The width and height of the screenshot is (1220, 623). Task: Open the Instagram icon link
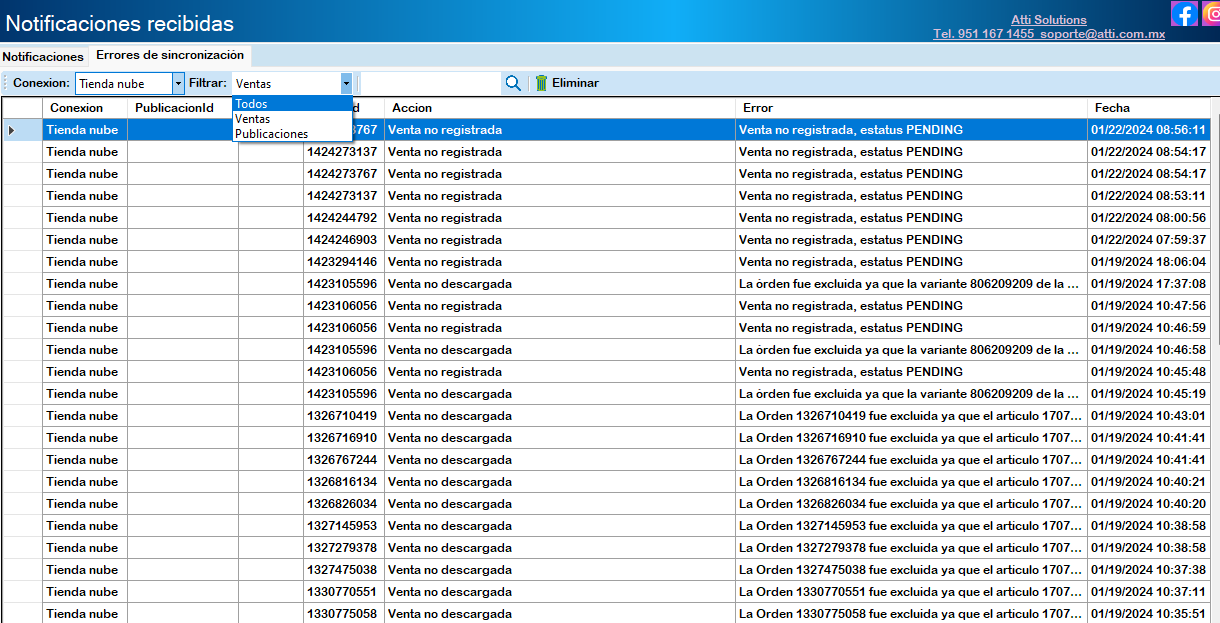tap(1212, 14)
